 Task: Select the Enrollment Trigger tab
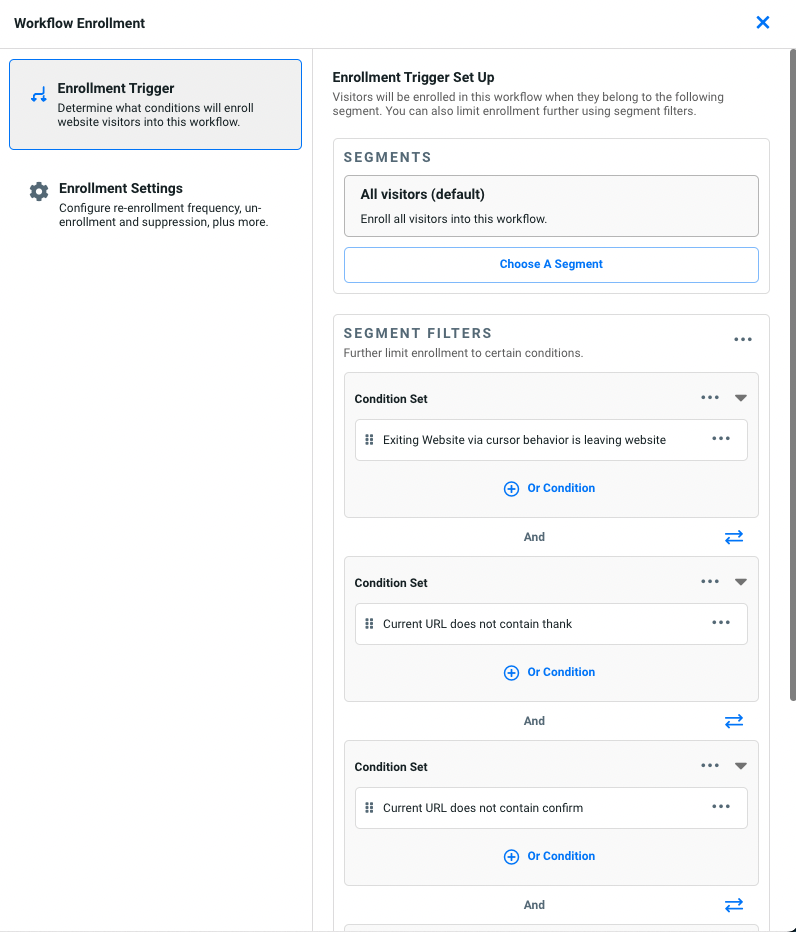[x=155, y=104]
